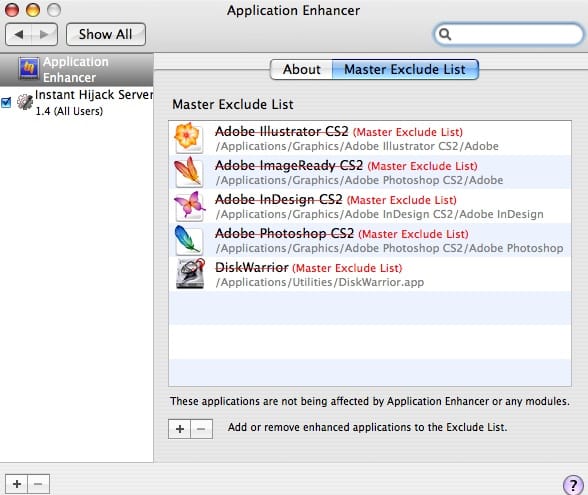Switch to the About tab
Screen dimensions: 588x495
tap(301, 69)
